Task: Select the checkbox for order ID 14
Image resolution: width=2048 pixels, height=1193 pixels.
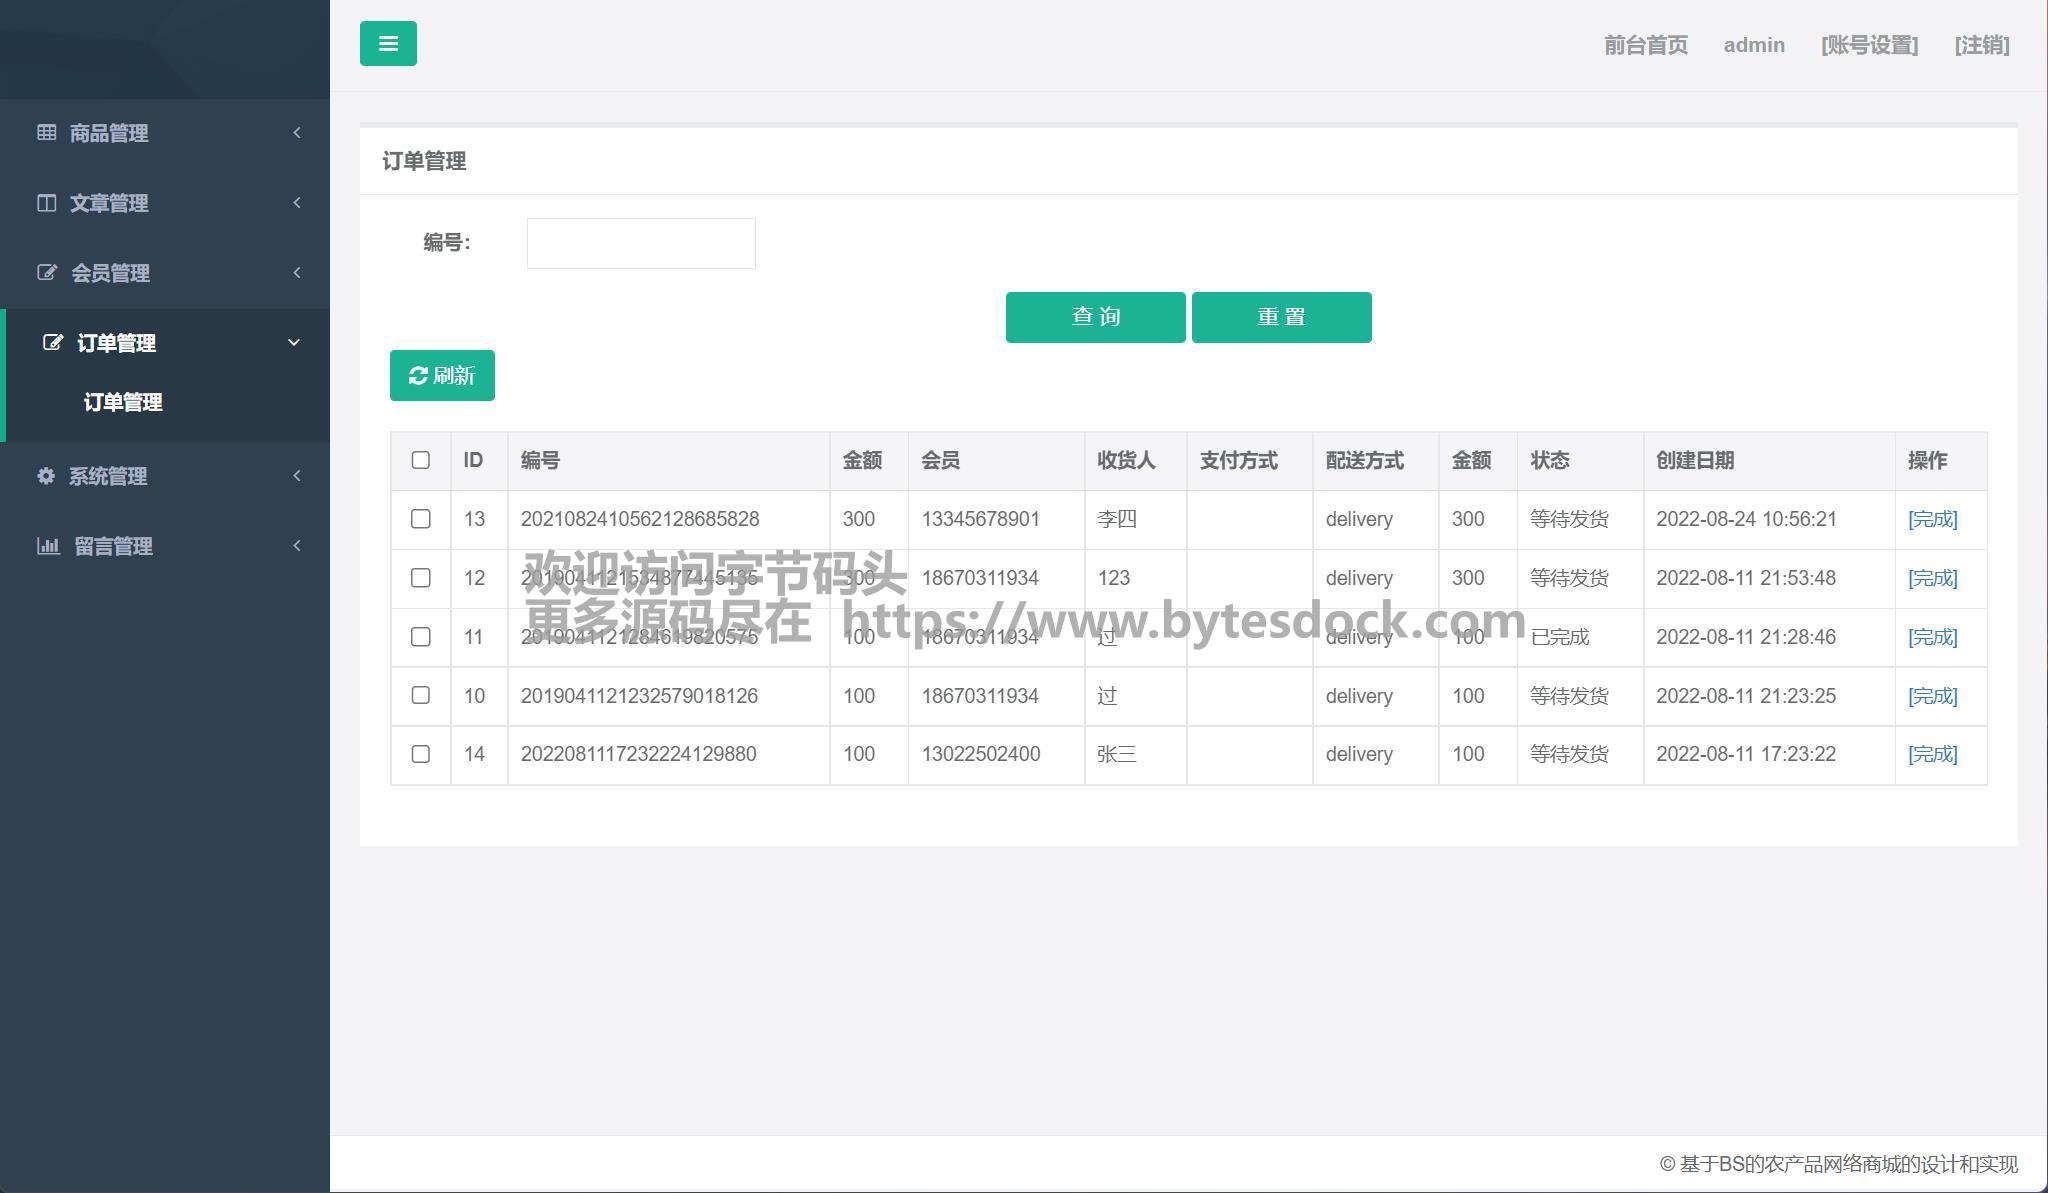Action: (x=420, y=754)
